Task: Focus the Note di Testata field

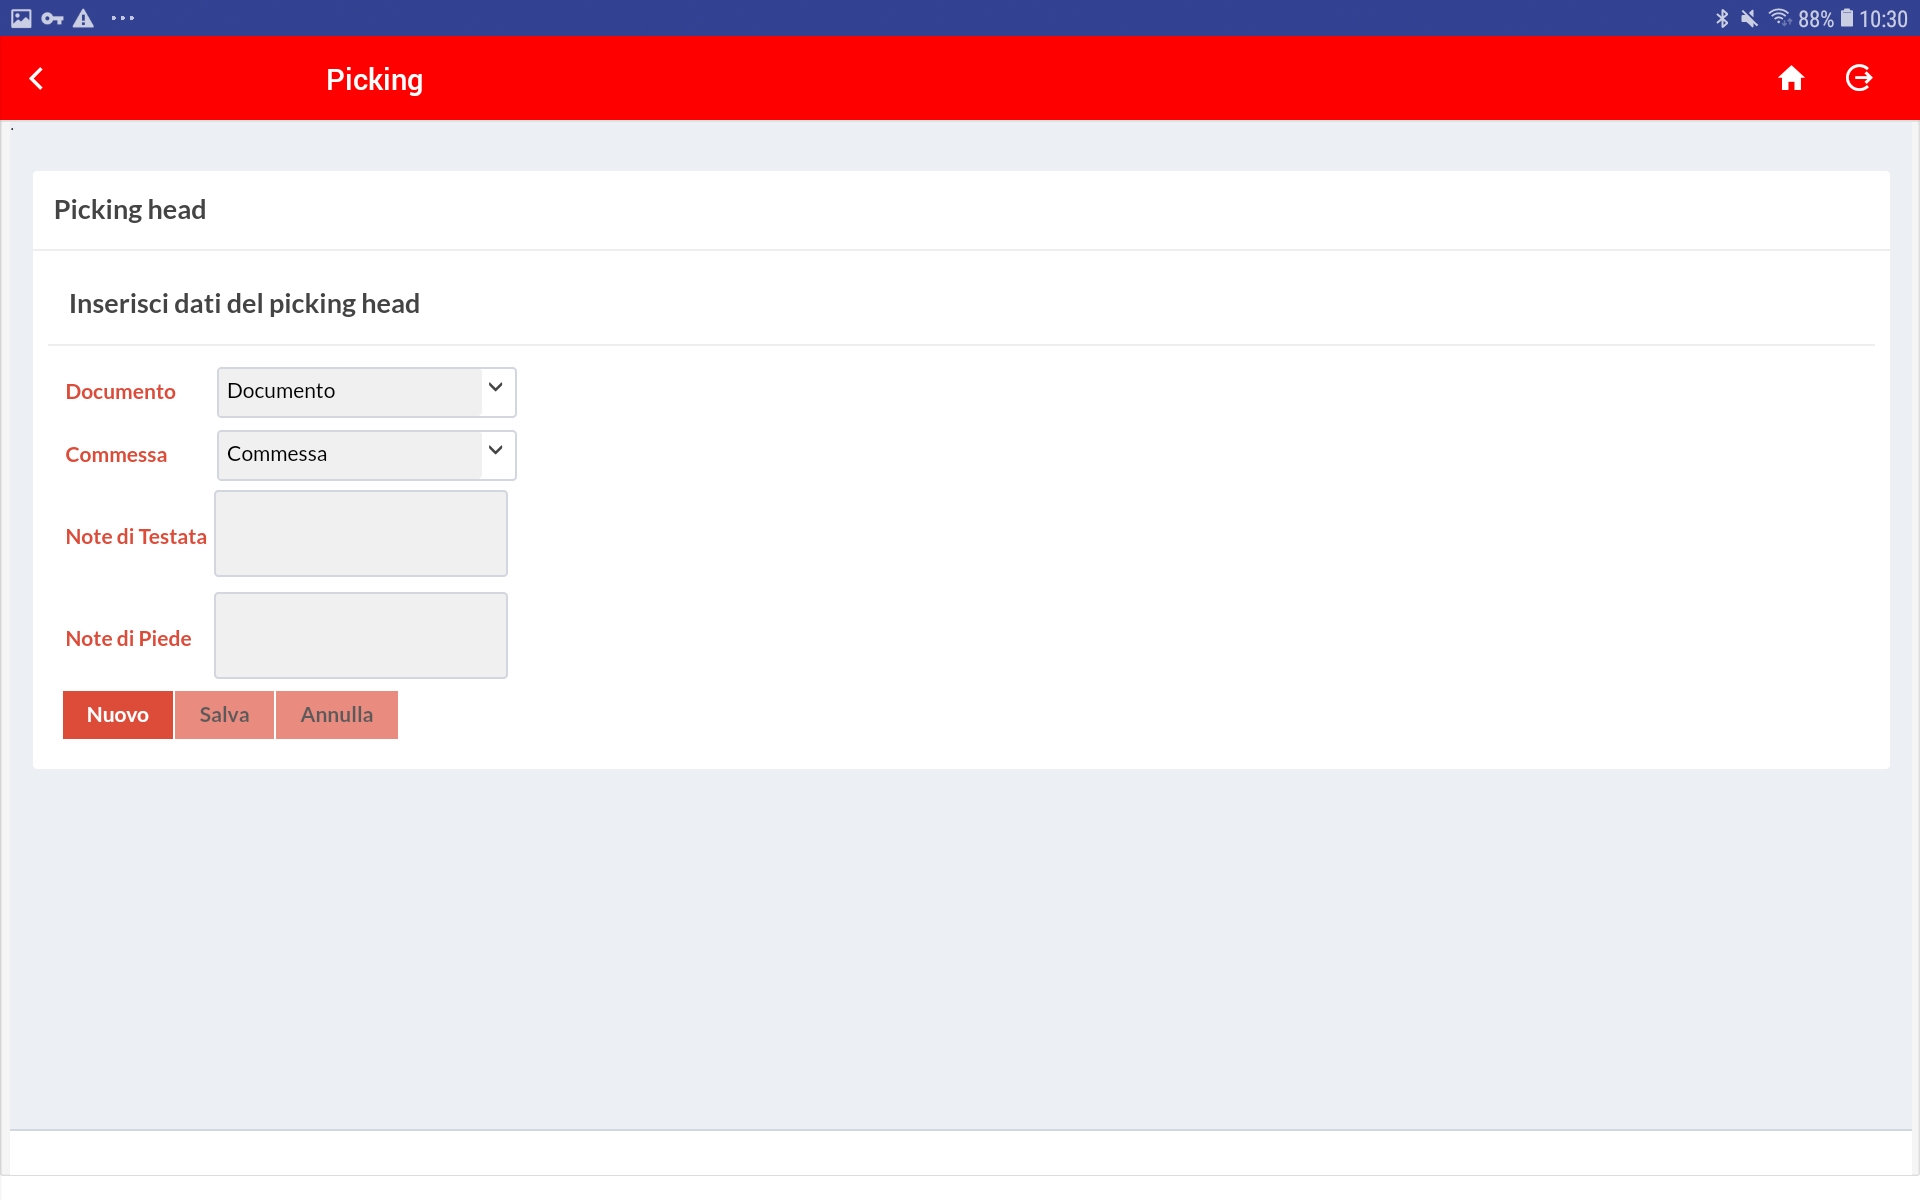Action: (x=361, y=533)
